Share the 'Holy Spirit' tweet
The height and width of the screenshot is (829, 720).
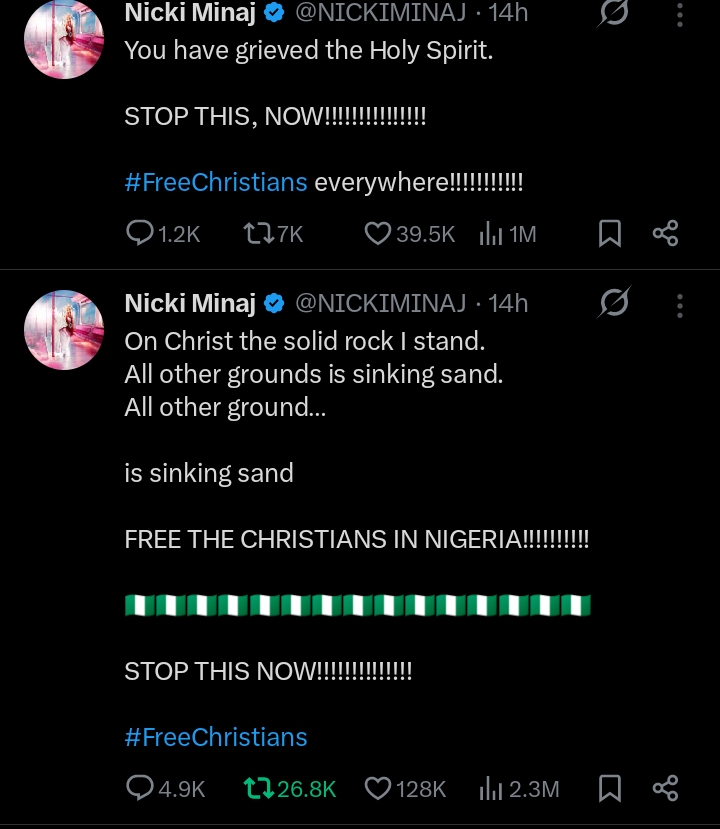(666, 234)
